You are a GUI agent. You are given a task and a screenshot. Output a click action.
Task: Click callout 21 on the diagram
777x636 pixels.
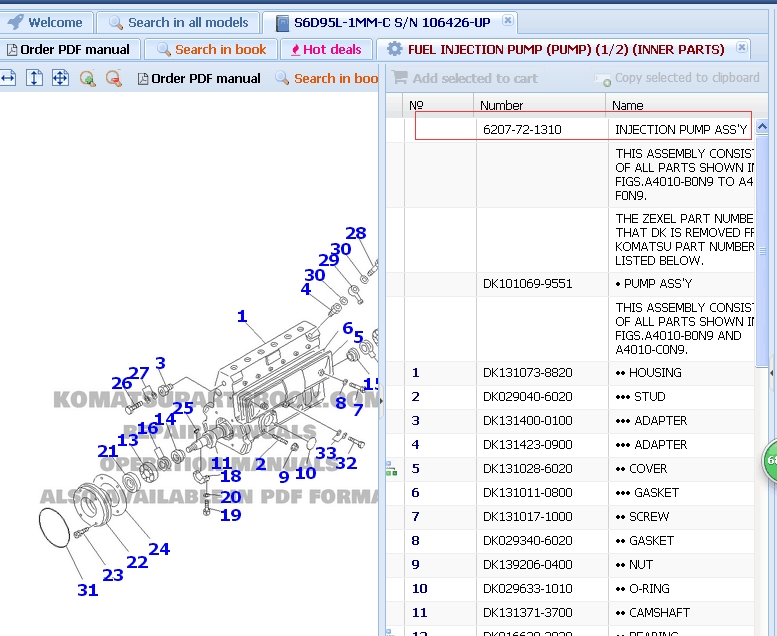tap(108, 452)
